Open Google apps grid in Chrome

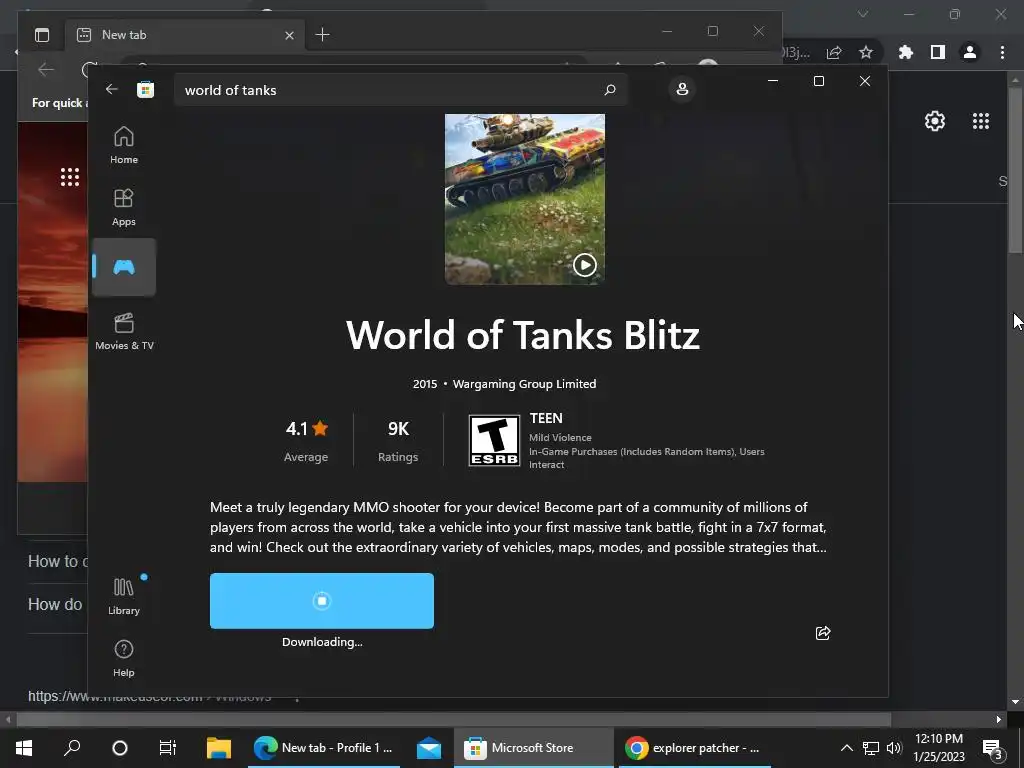[981, 121]
